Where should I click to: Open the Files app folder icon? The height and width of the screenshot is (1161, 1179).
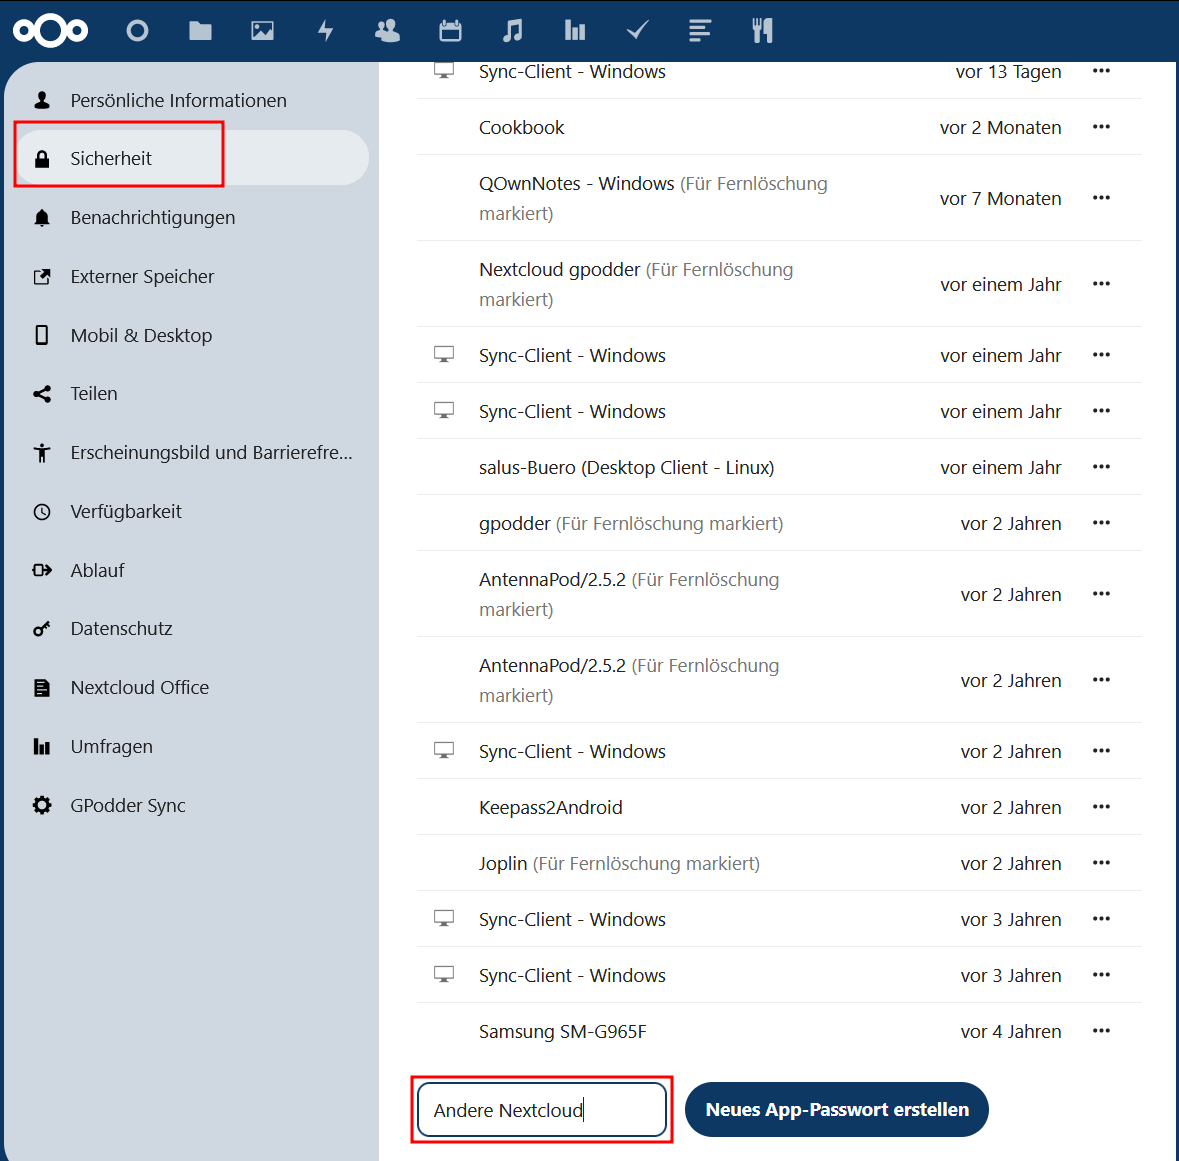point(200,31)
